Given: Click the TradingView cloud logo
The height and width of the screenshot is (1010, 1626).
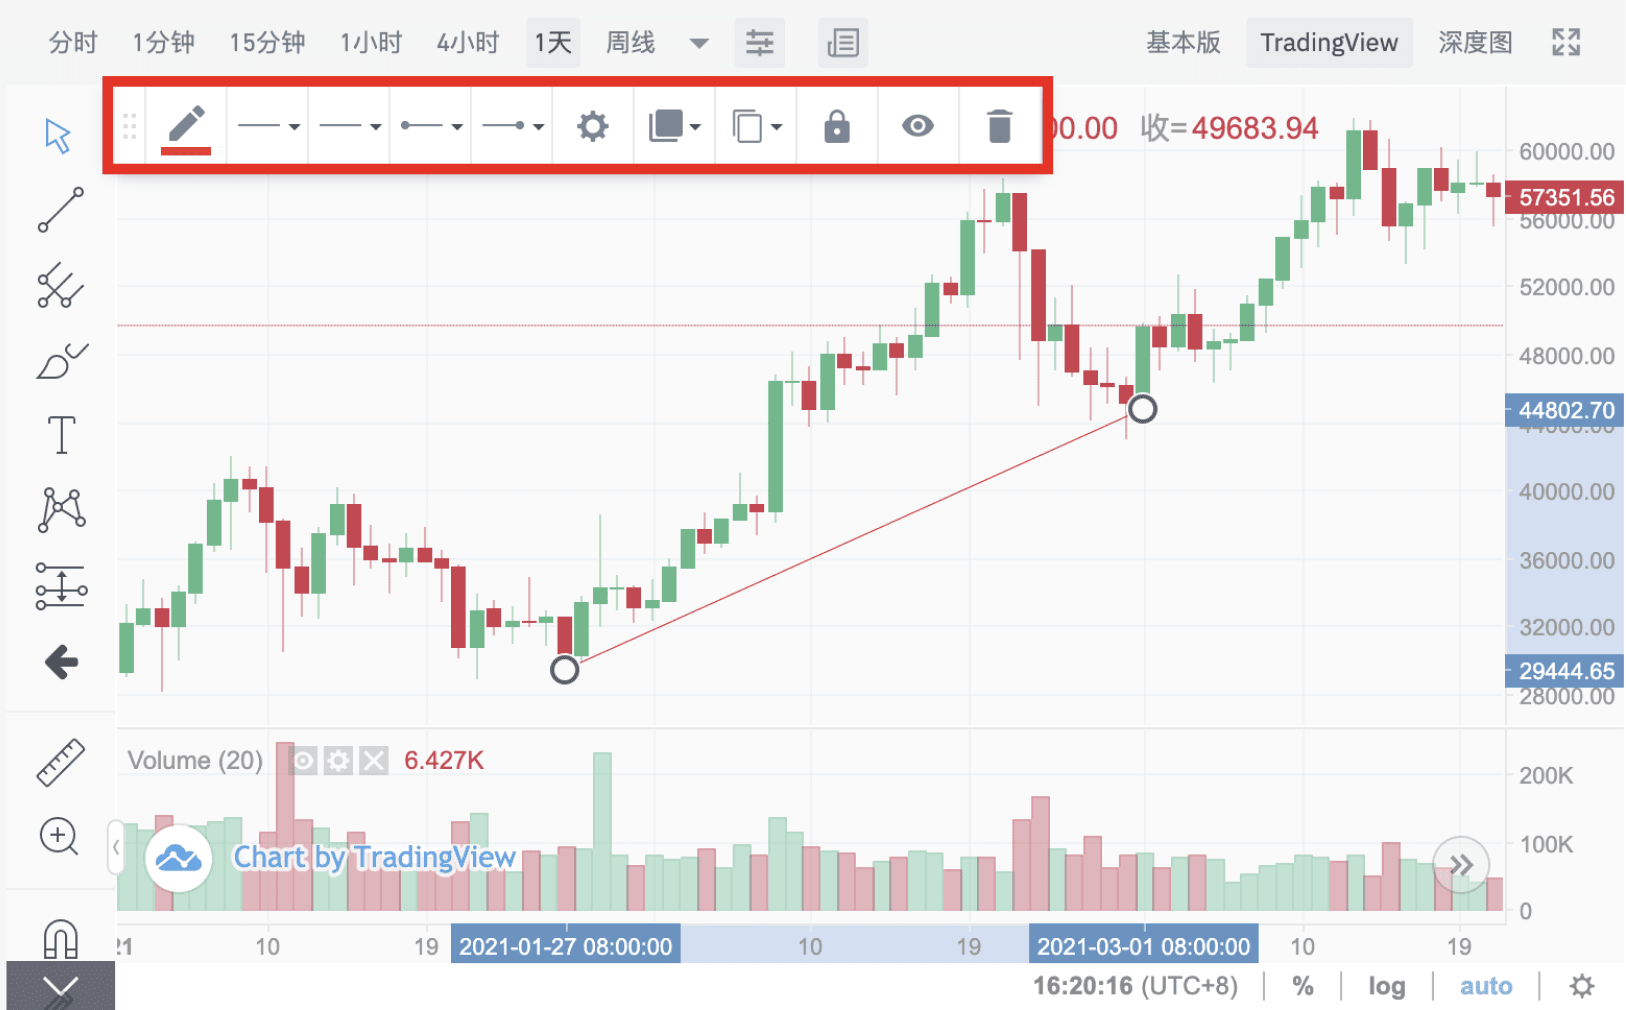Looking at the screenshot, I should pyautogui.click(x=179, y=858).
